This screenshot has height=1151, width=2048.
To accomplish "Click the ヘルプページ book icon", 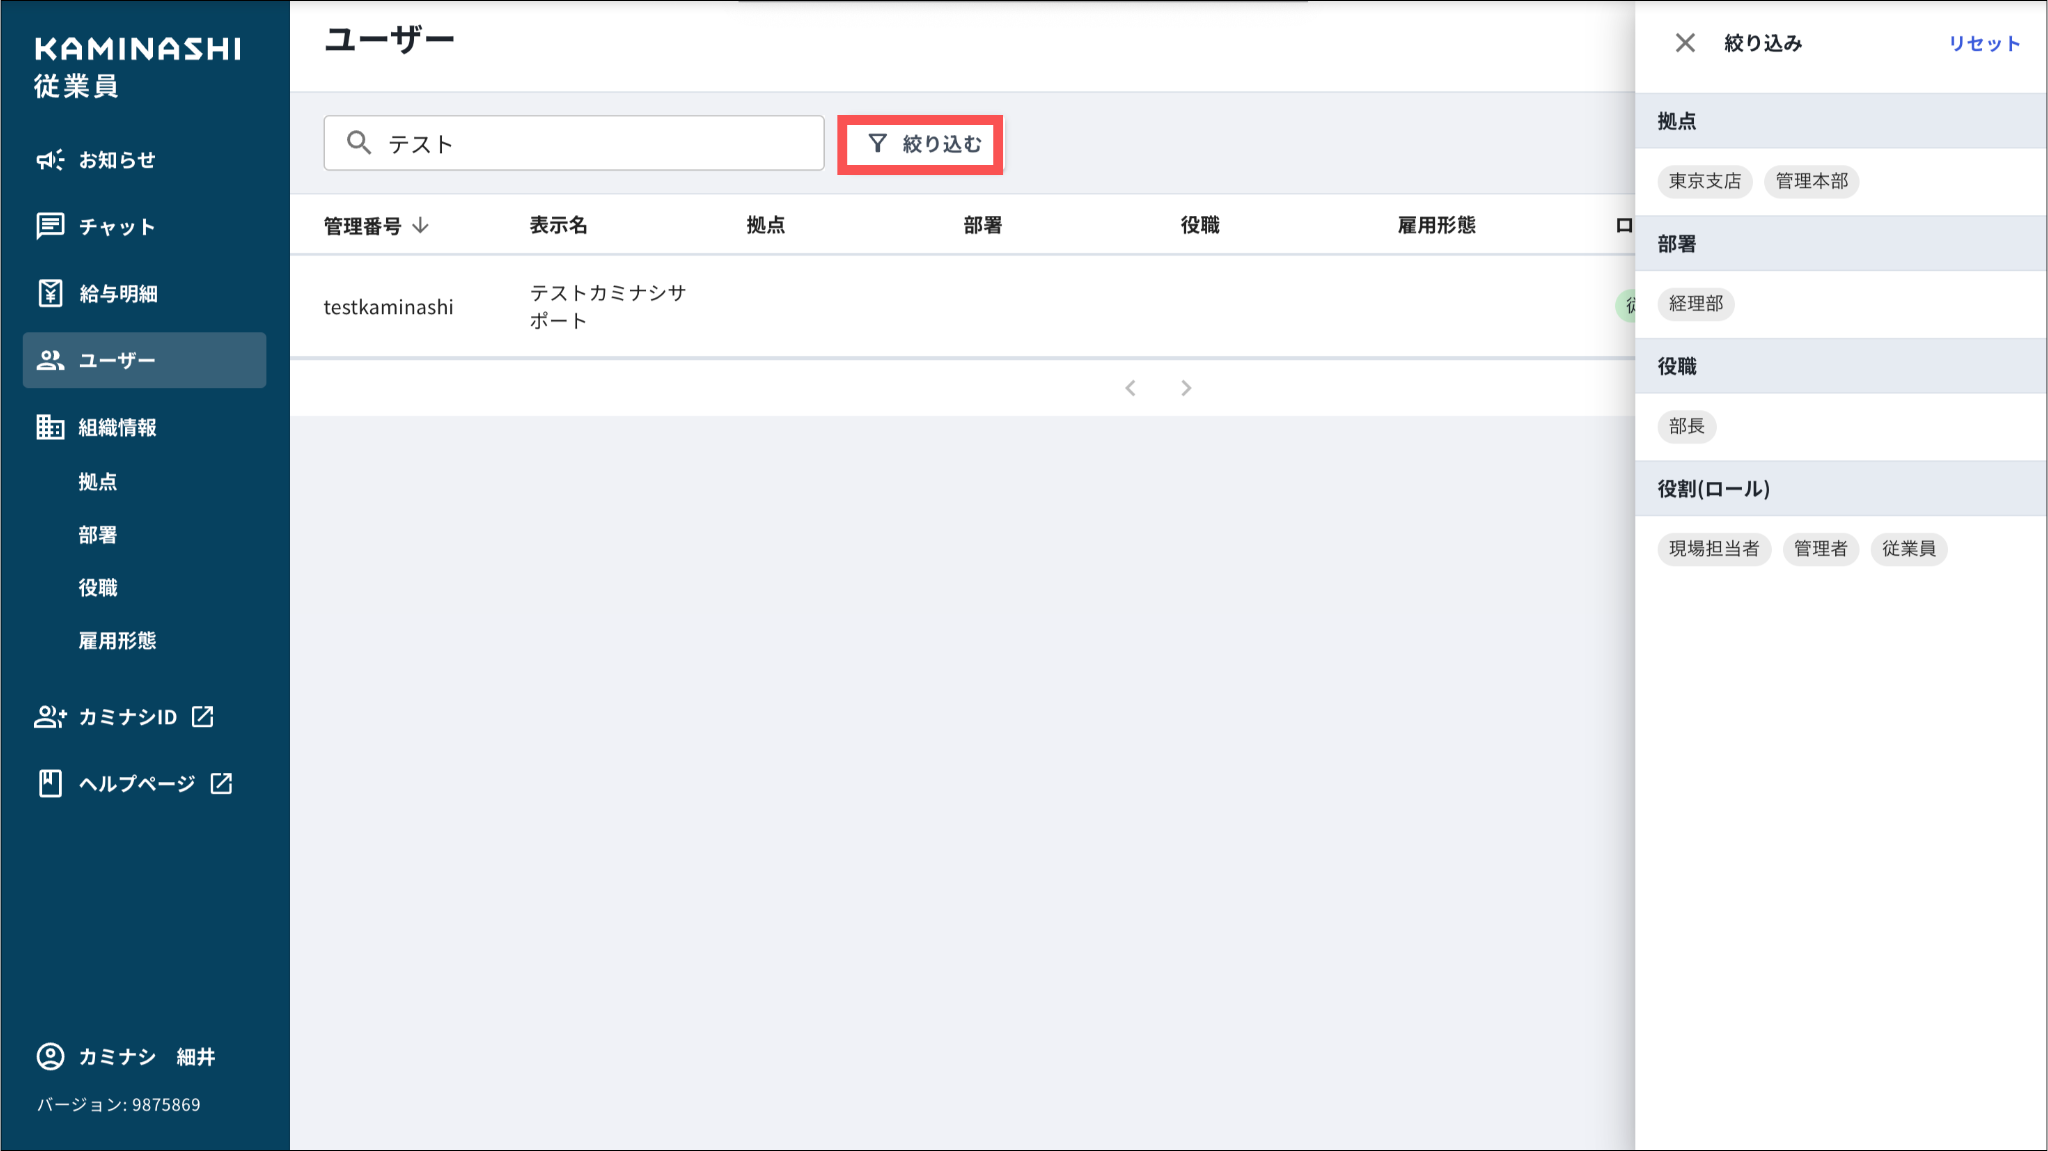I will point(50,783).
